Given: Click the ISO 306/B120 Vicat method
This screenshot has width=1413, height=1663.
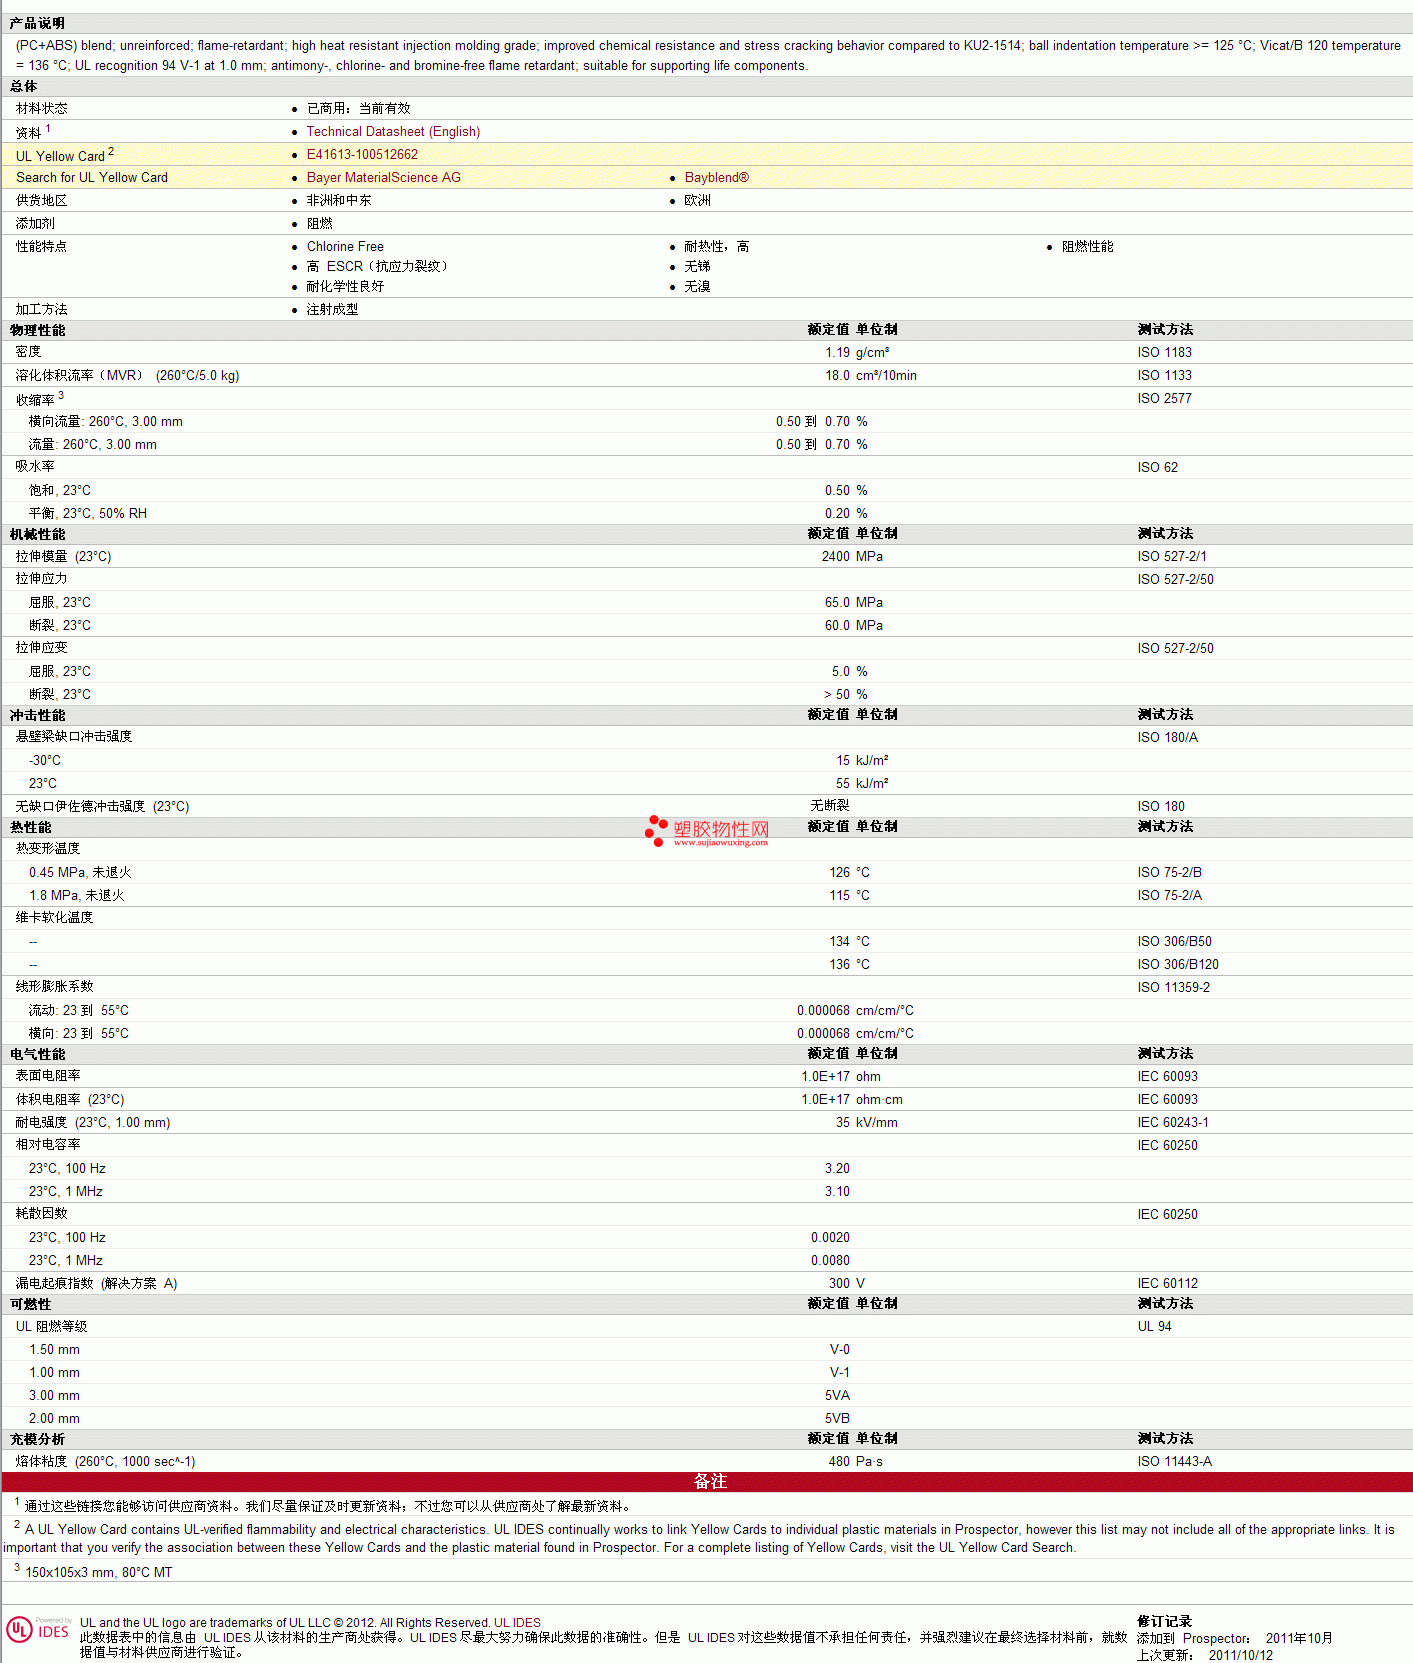Looking at the screenshot, I should coord(1178,964).
